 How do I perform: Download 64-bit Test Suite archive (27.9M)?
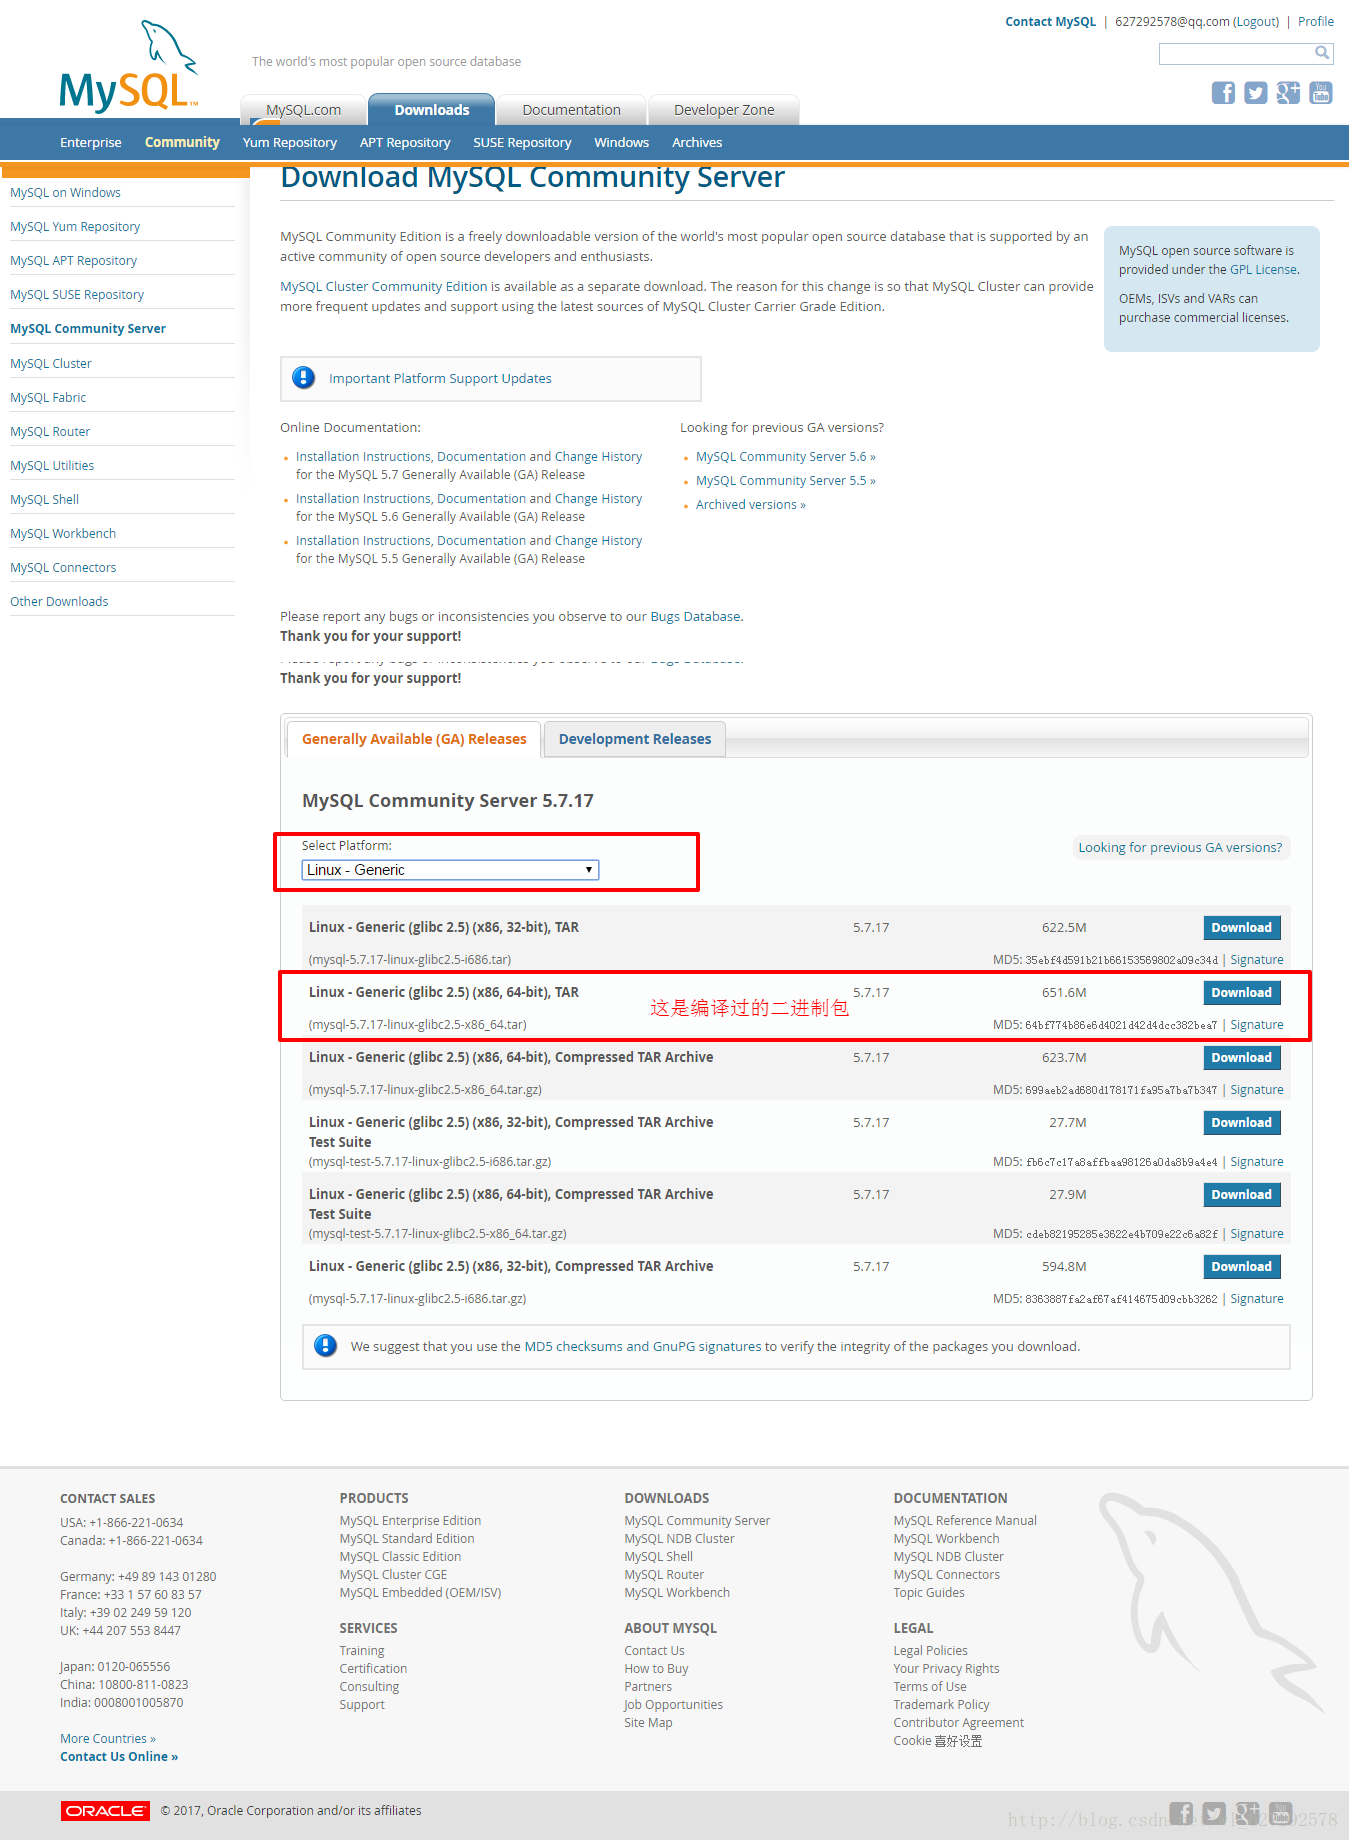(1242, 1194)
